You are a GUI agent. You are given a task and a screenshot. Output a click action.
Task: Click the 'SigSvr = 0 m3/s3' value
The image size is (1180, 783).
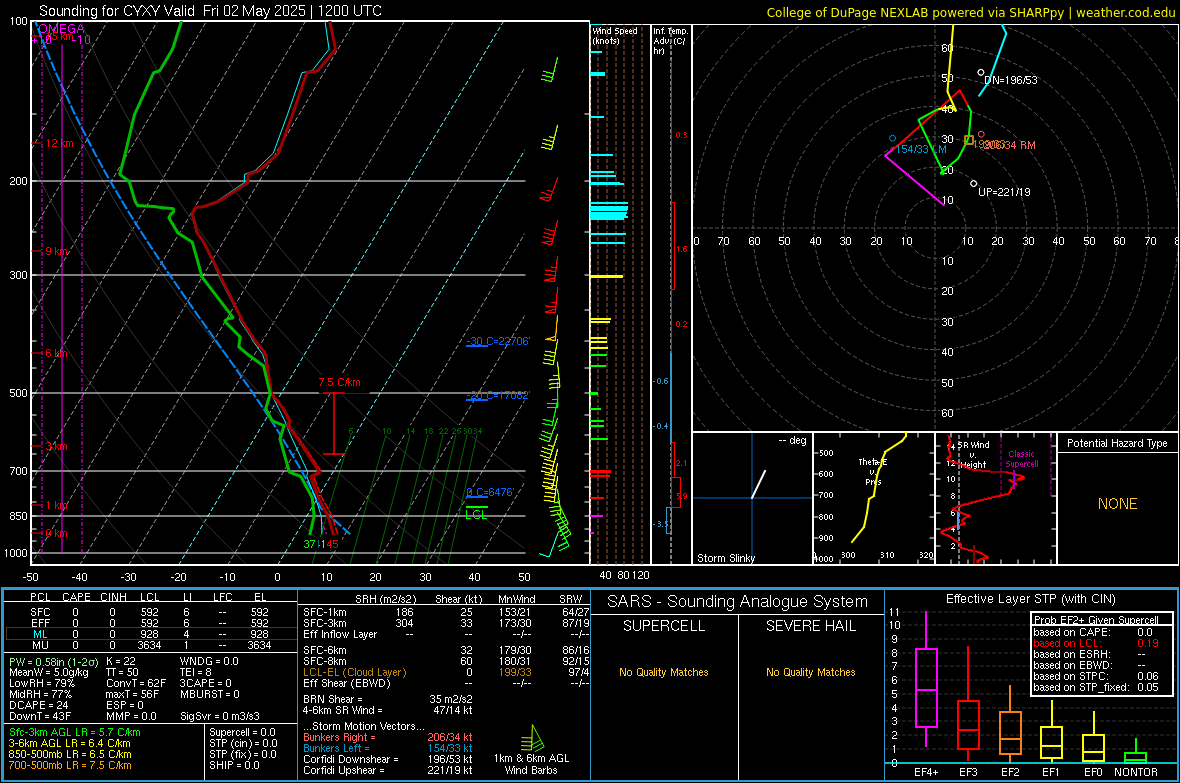[220, 716]
